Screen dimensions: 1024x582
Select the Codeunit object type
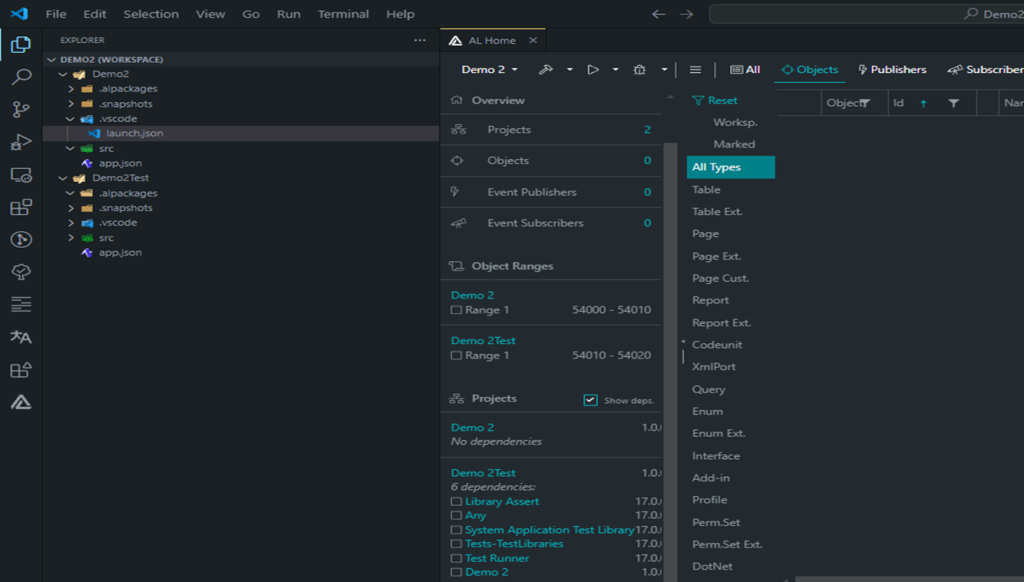point(717,345)
